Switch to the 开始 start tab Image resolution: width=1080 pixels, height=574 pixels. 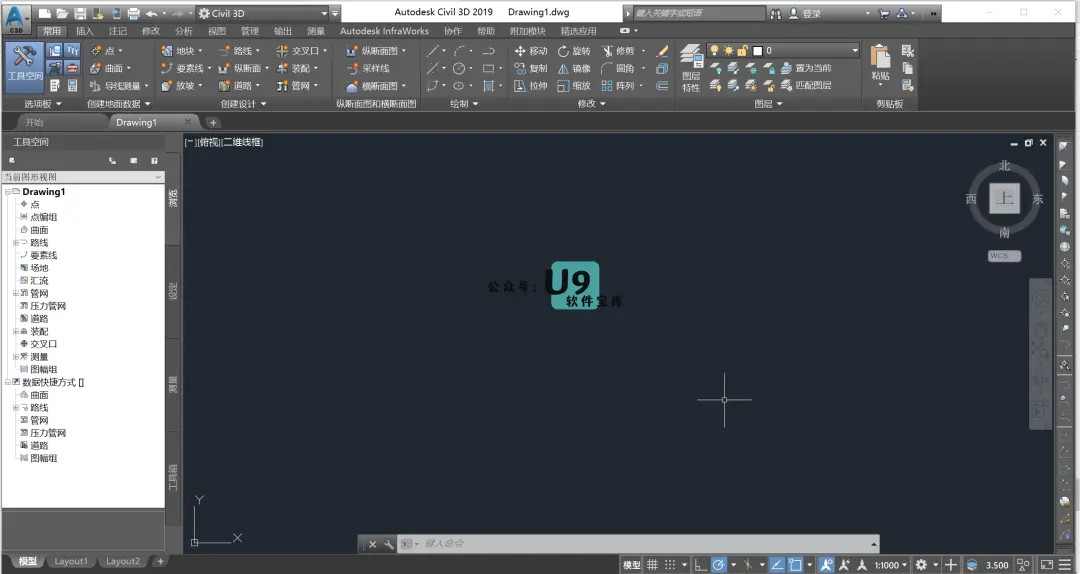pos(34,123)
